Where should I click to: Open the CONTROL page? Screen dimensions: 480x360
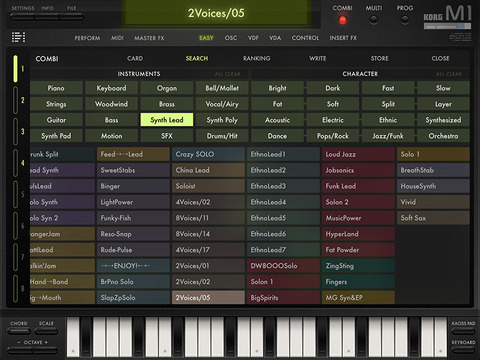(305, 38)
